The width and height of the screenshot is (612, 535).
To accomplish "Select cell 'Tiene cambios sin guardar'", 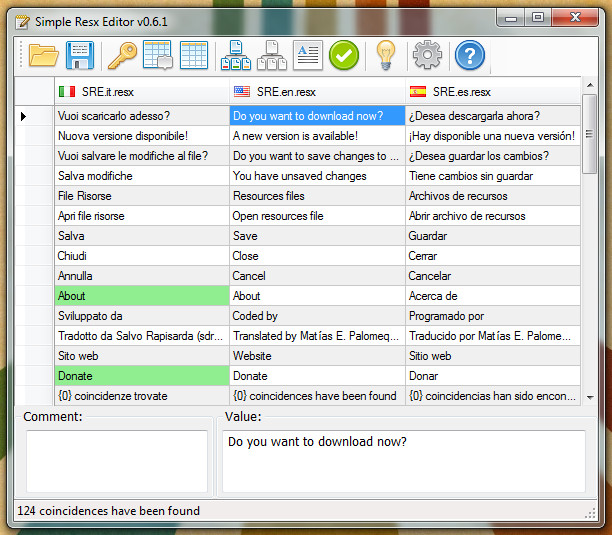I will coord(493,176).
